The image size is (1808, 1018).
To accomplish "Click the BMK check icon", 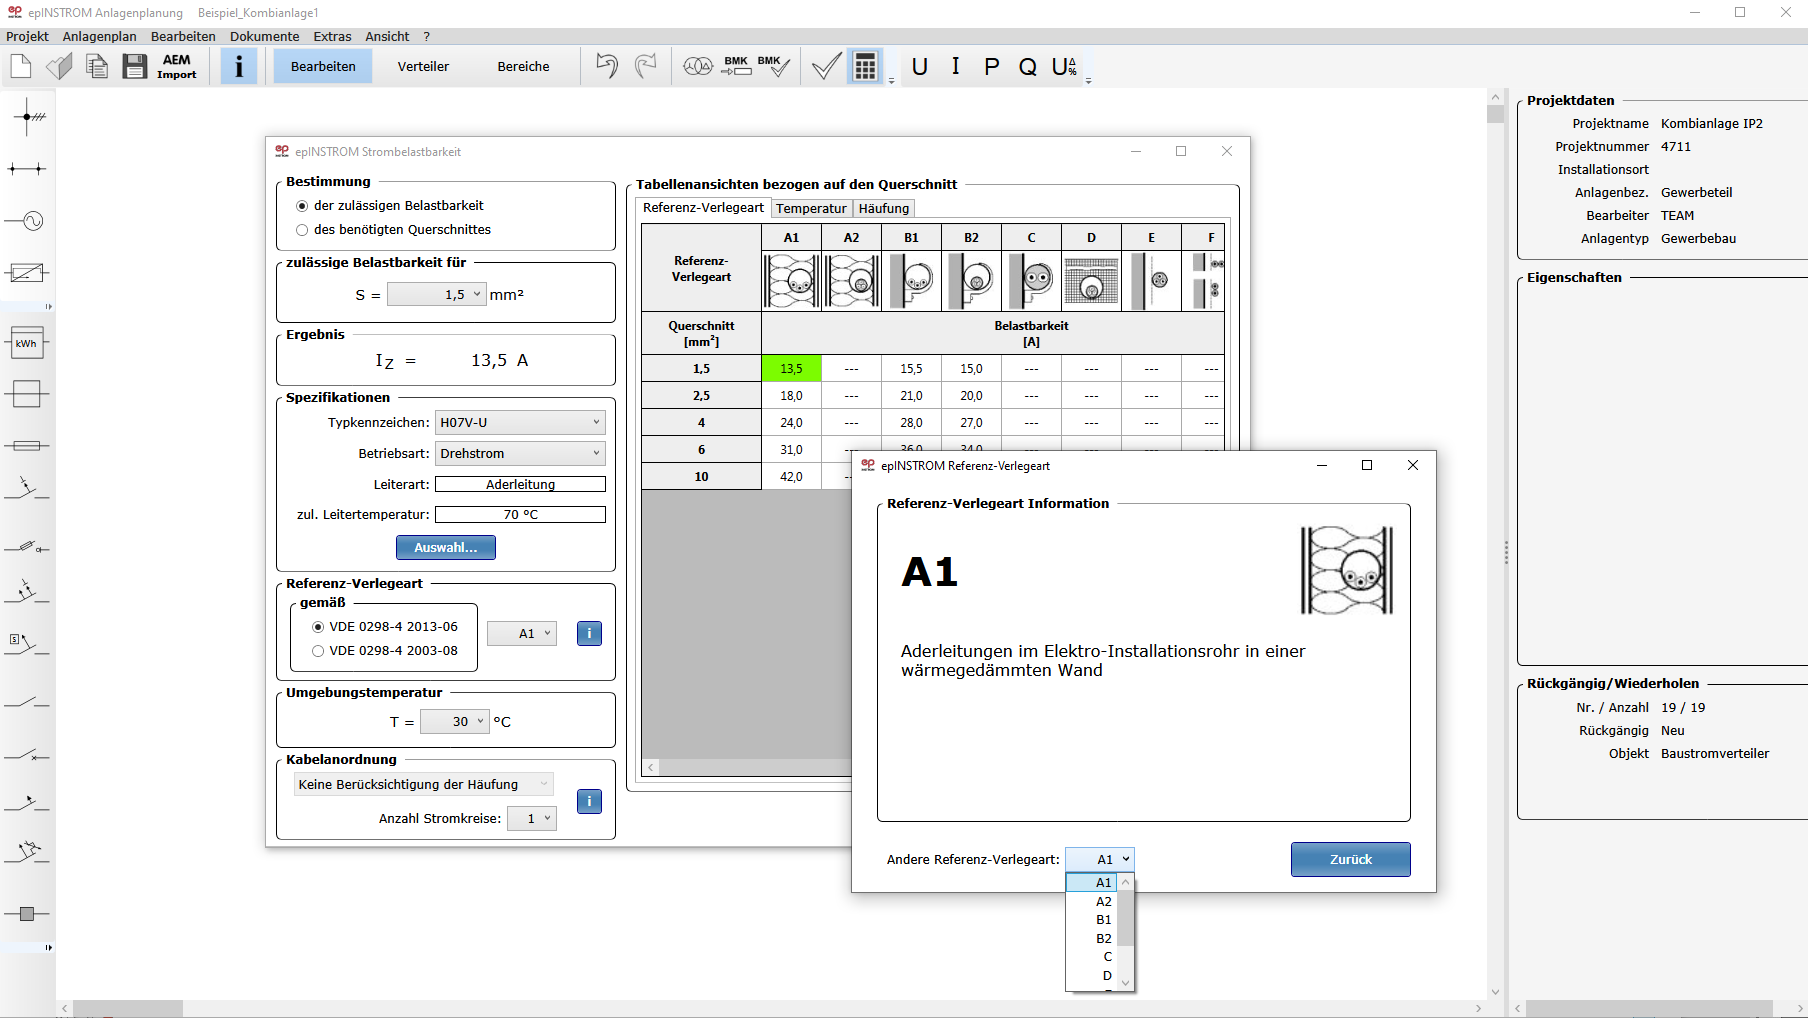I will coord(773,67).
